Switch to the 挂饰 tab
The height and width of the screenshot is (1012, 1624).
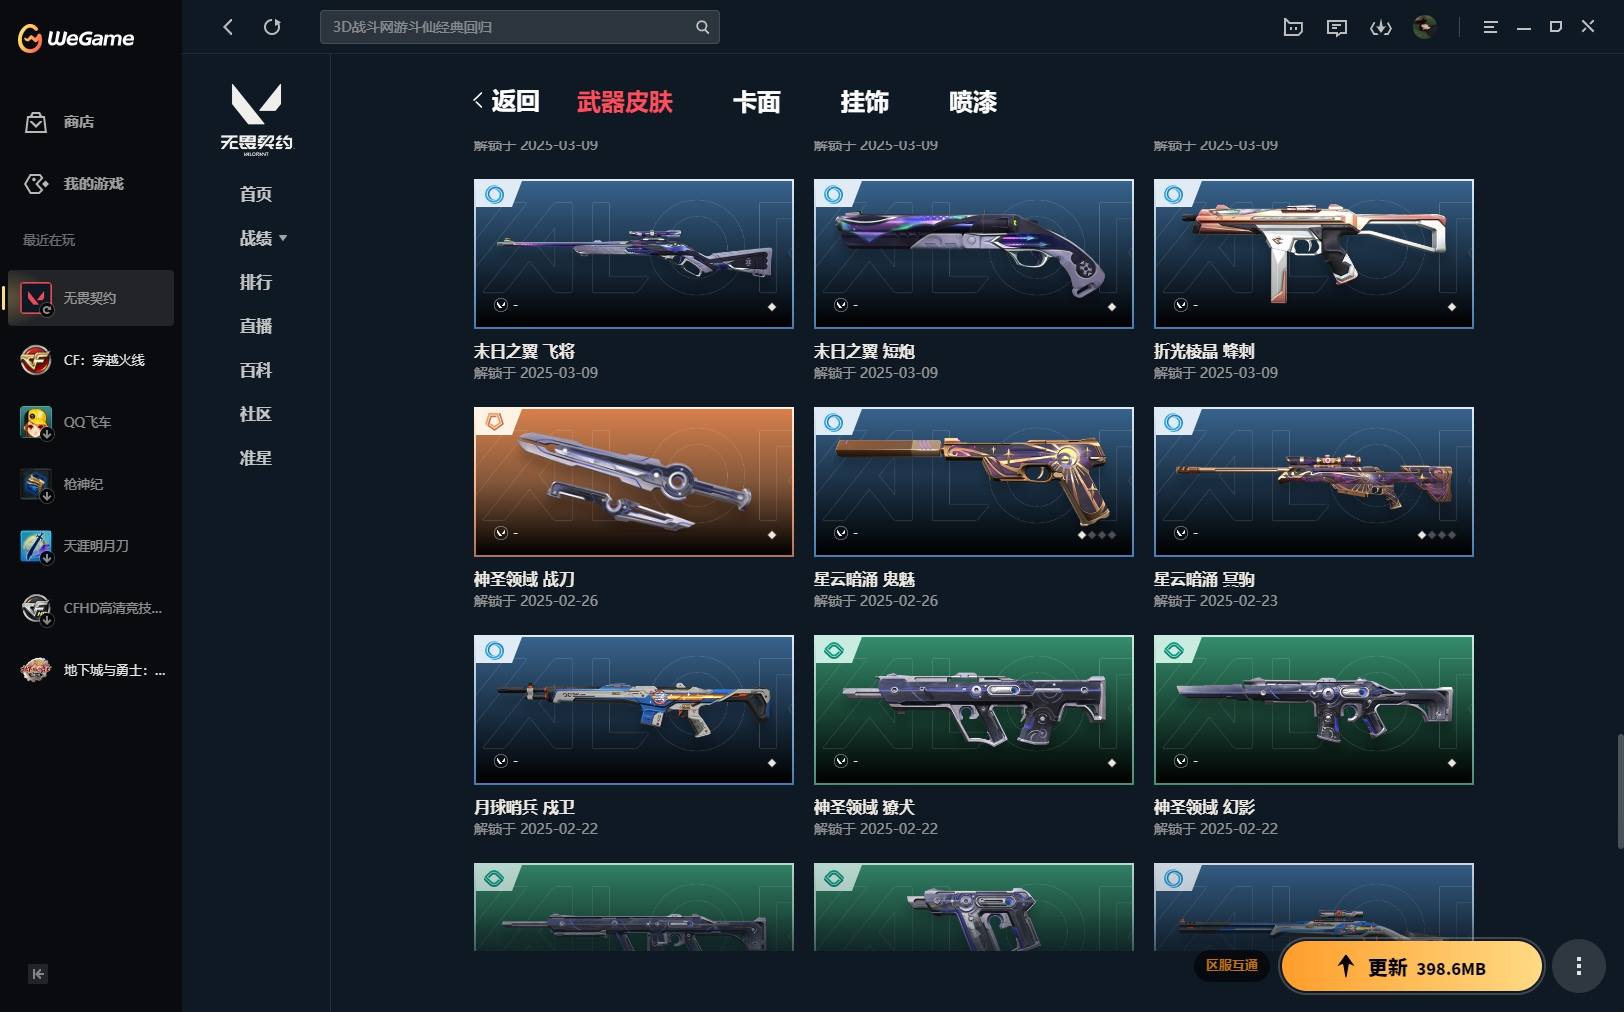865,101
